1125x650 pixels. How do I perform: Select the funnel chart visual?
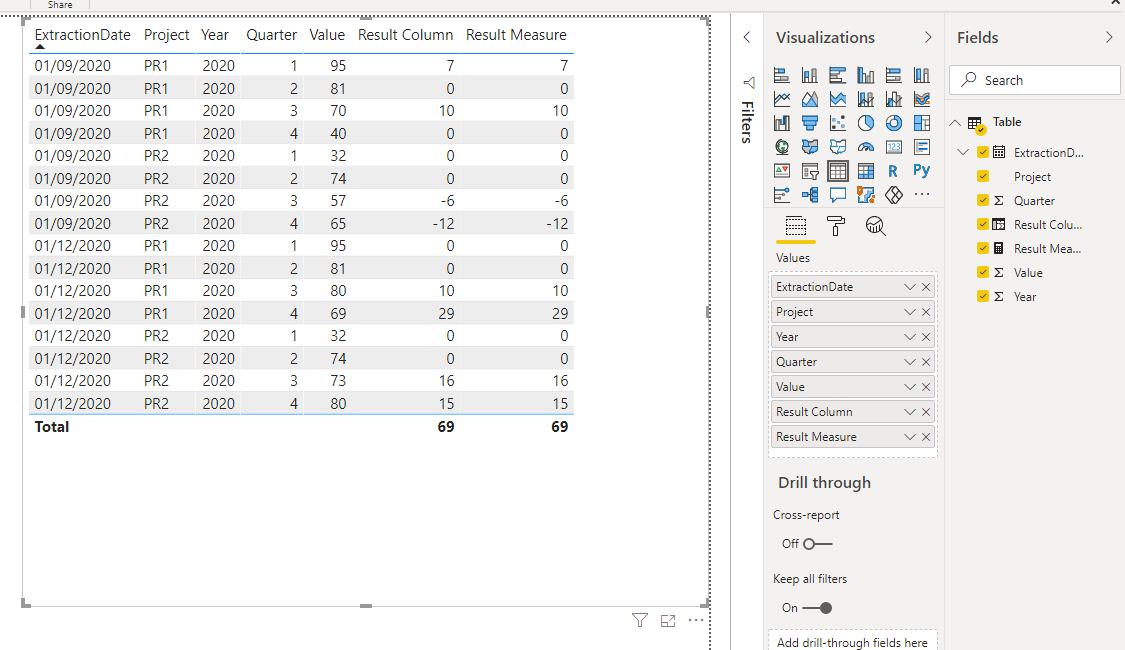[x=810, y=123]
